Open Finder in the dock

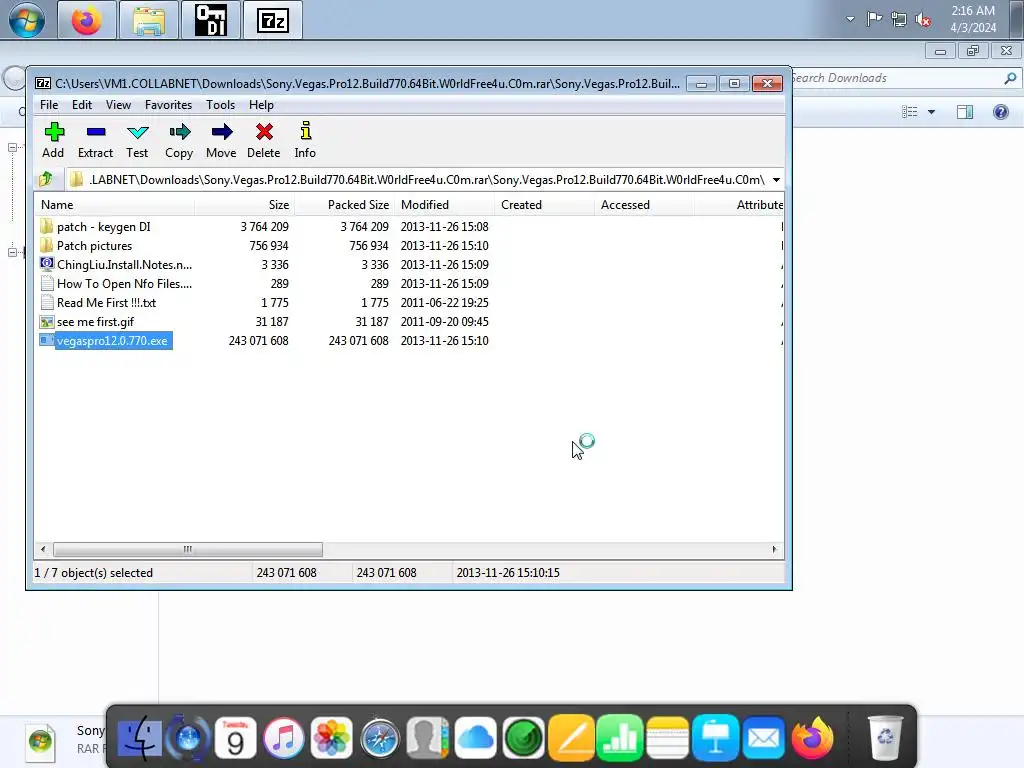[139, 739]
